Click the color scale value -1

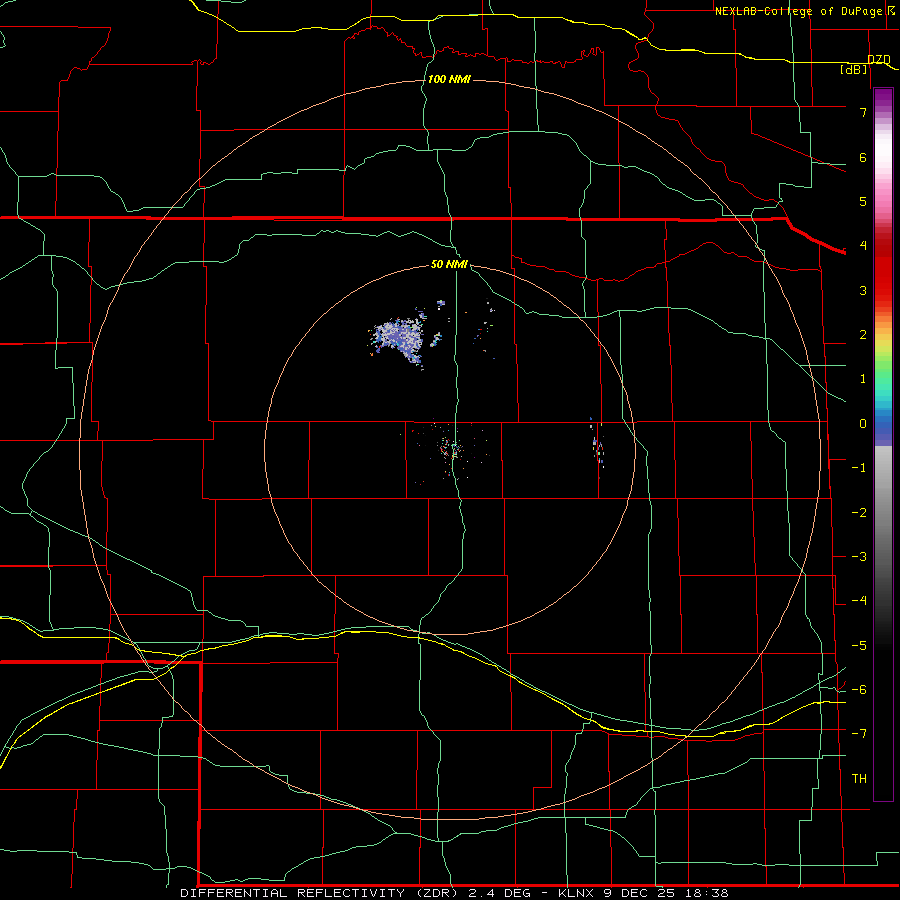point(859,468)
